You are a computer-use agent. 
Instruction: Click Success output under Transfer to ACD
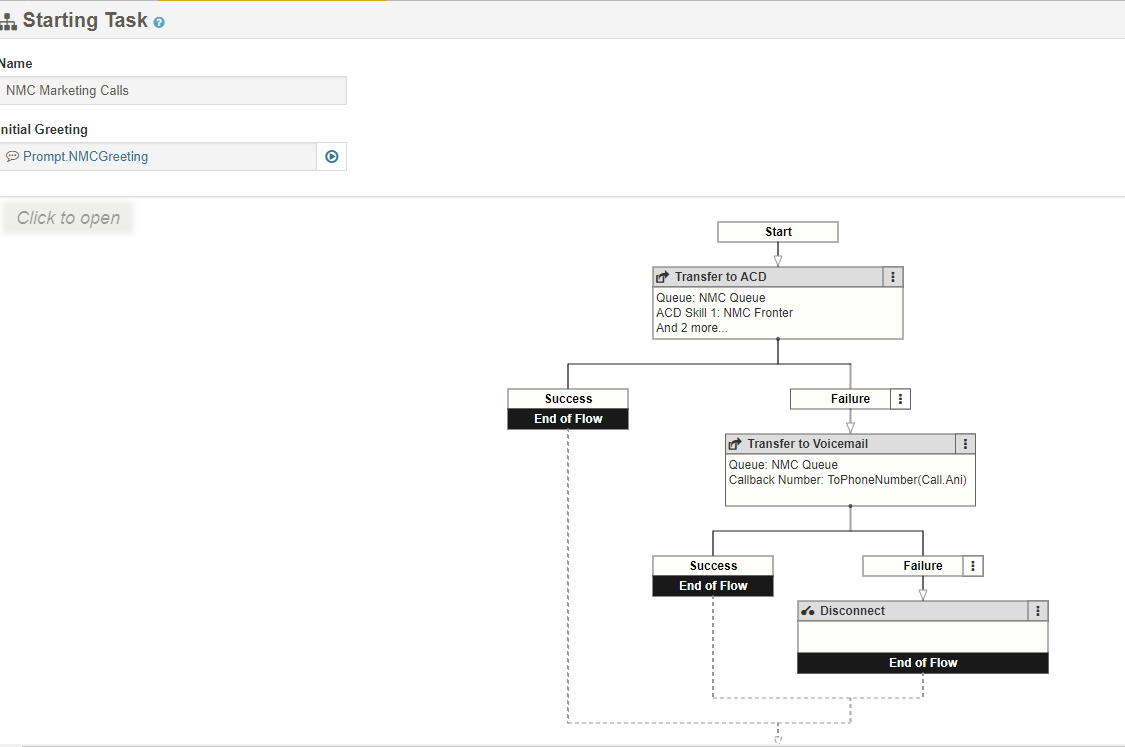(x=568, y=399)
